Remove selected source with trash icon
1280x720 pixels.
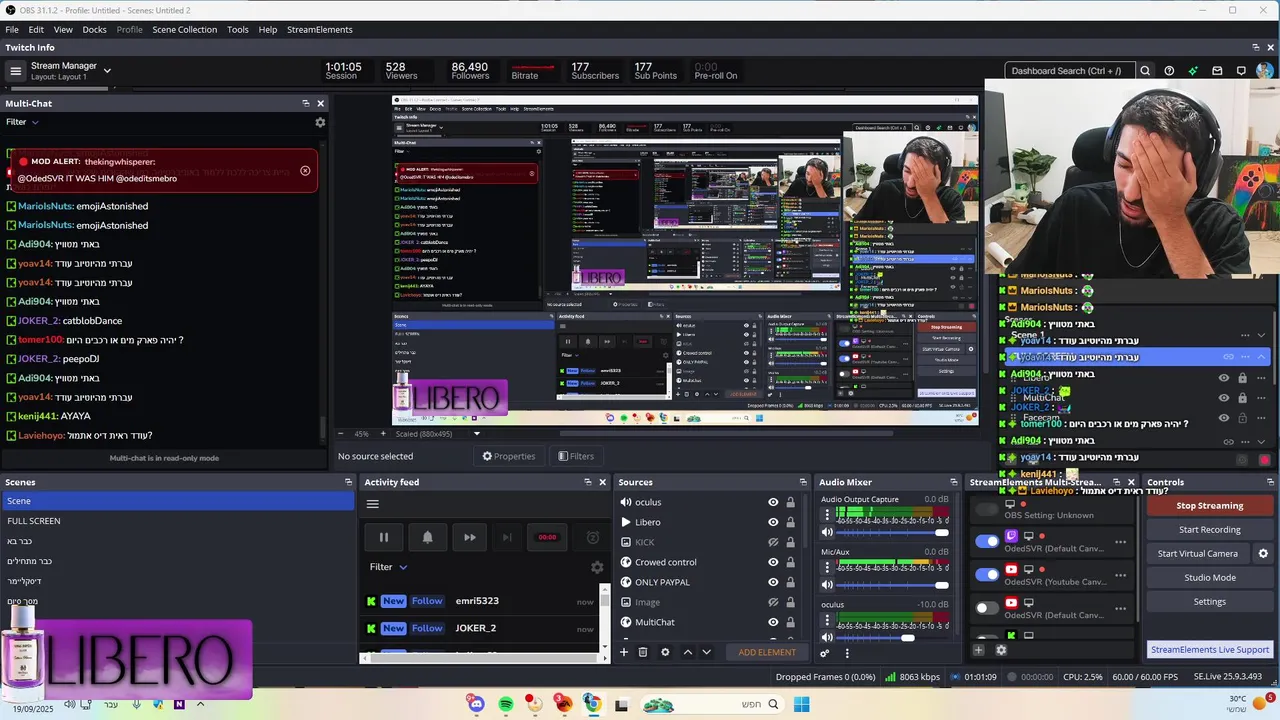pos(643,652)
